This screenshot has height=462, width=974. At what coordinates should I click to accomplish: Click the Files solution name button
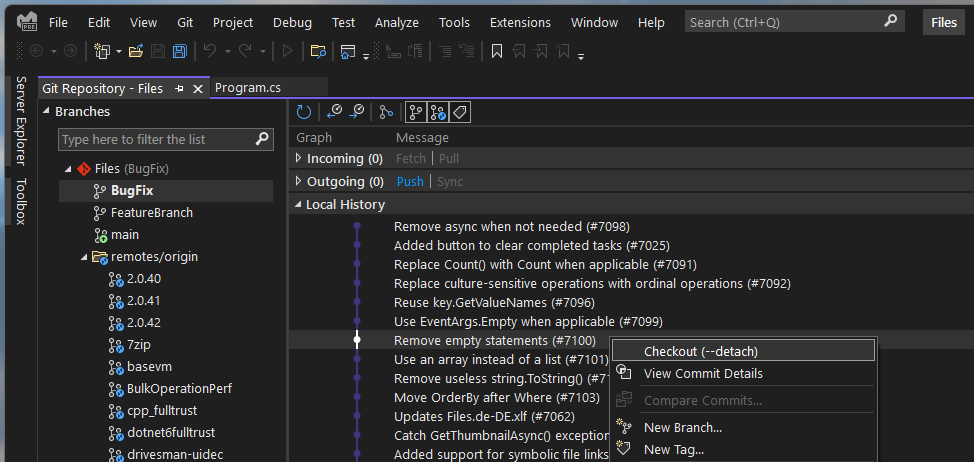[944, 22]
